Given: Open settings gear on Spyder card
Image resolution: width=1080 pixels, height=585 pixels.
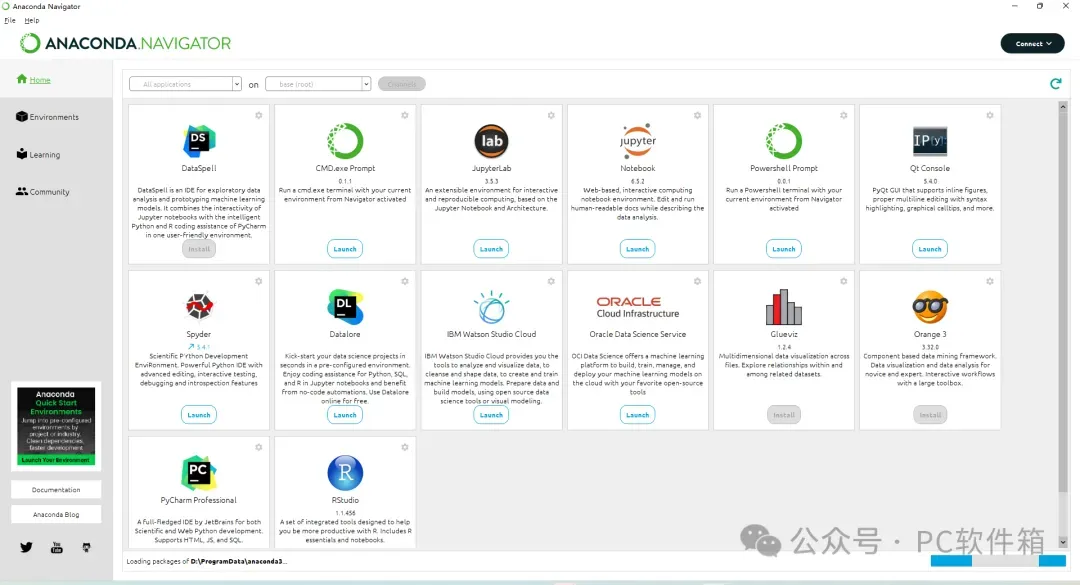Looking at the screenshot, I should (x=259, y=281).
